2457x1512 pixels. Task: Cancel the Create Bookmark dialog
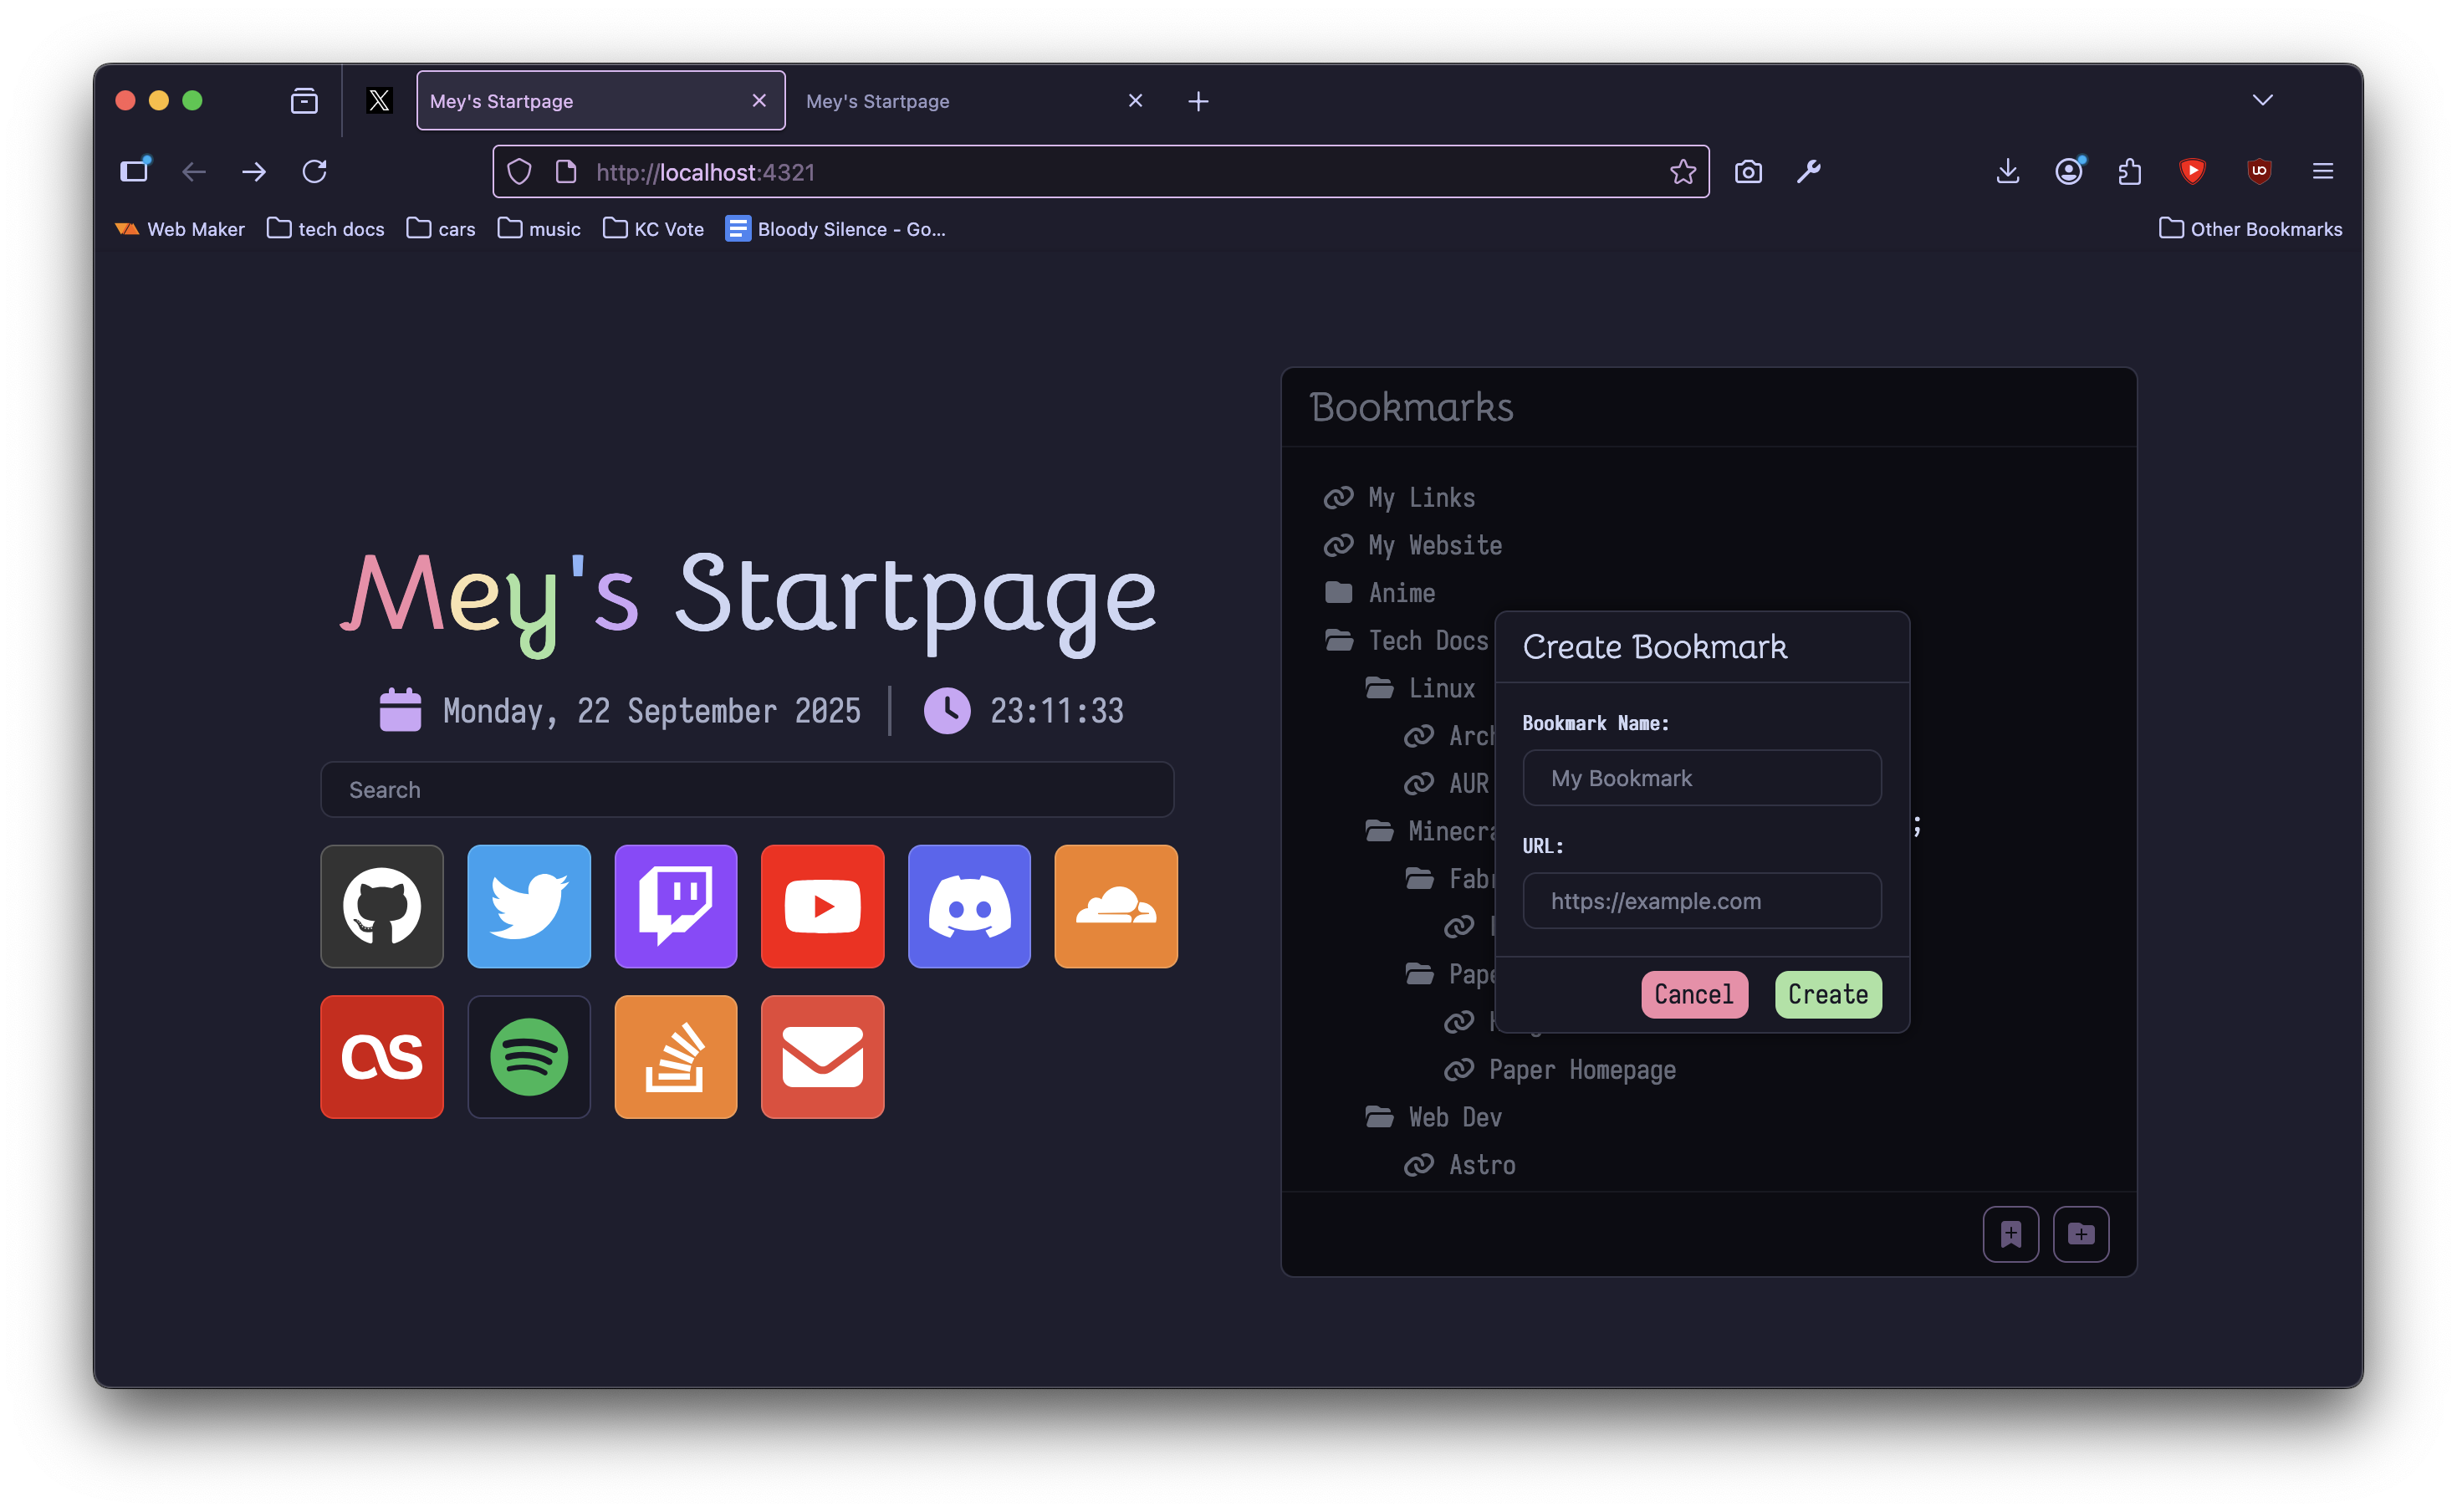click(x=1693, y=994)
